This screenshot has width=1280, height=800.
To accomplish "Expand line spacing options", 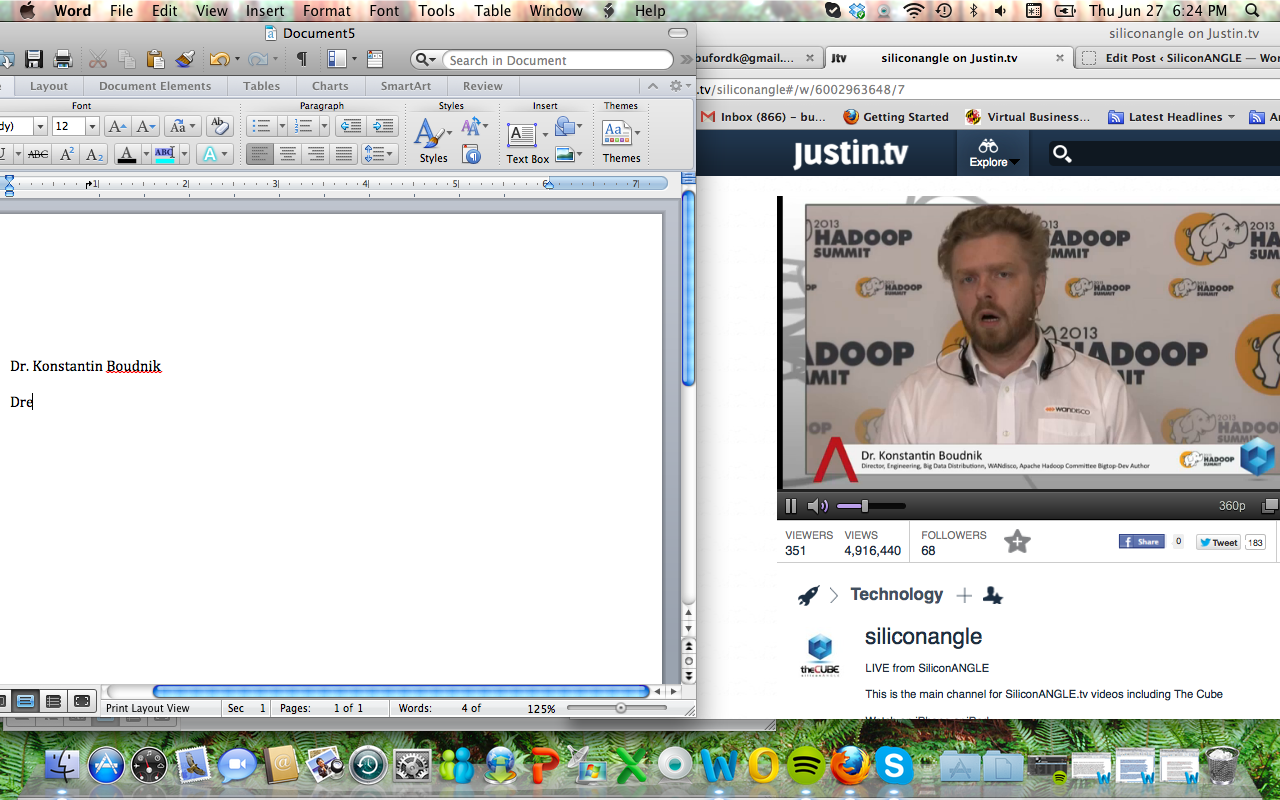I will tap(379, 154).
